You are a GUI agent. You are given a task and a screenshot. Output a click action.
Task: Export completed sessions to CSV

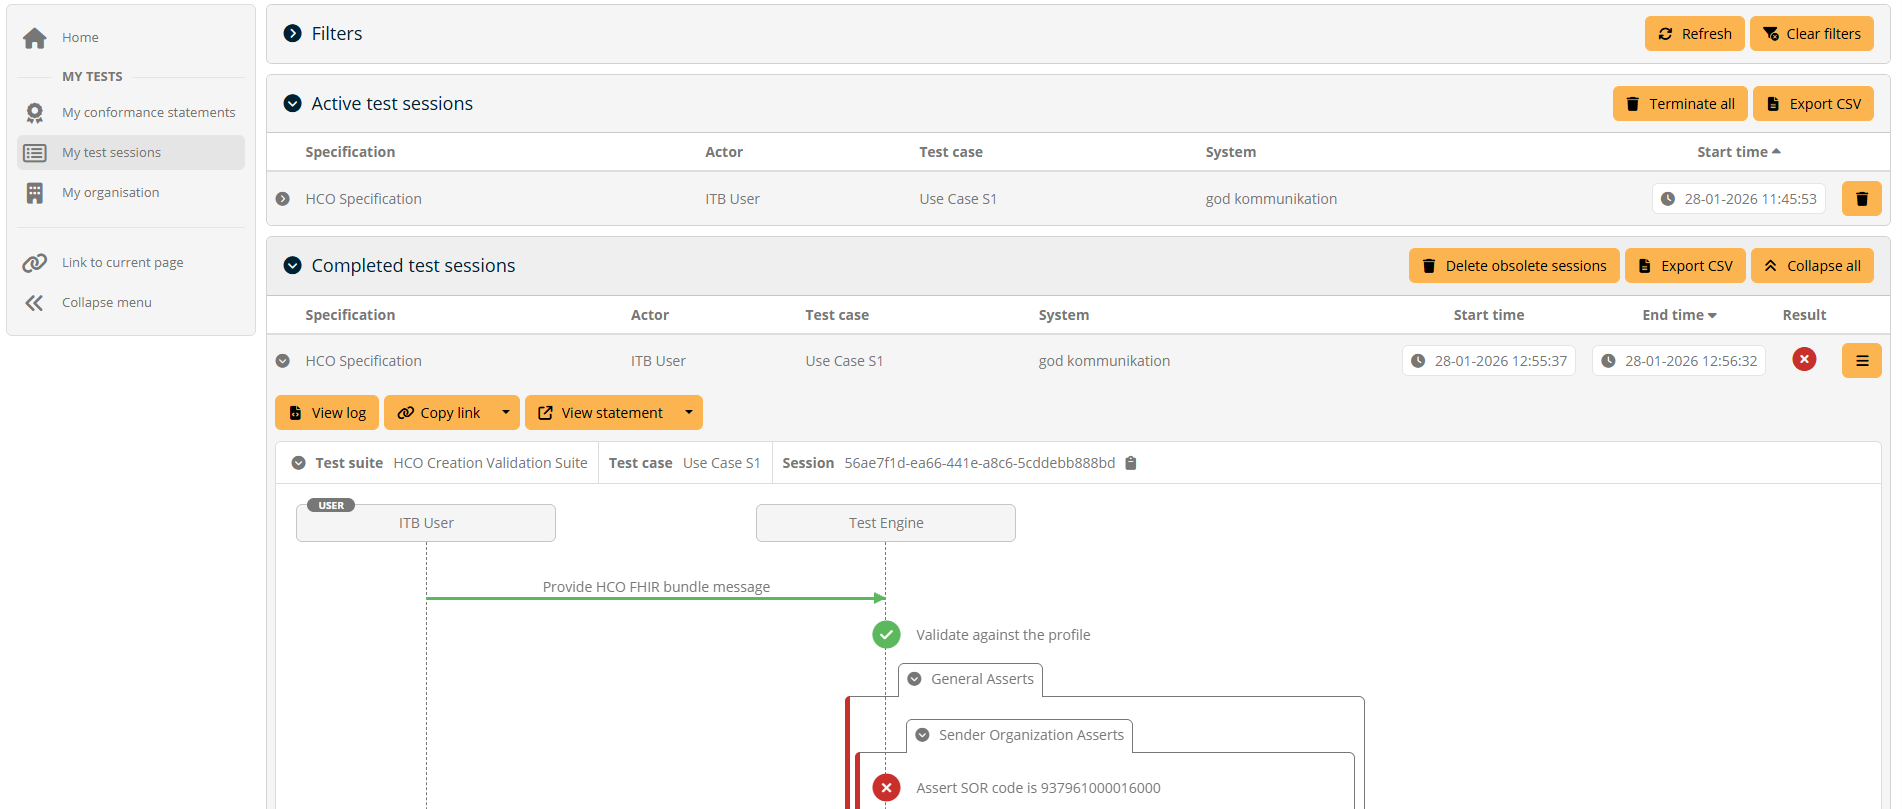(x=1685, y=266)
